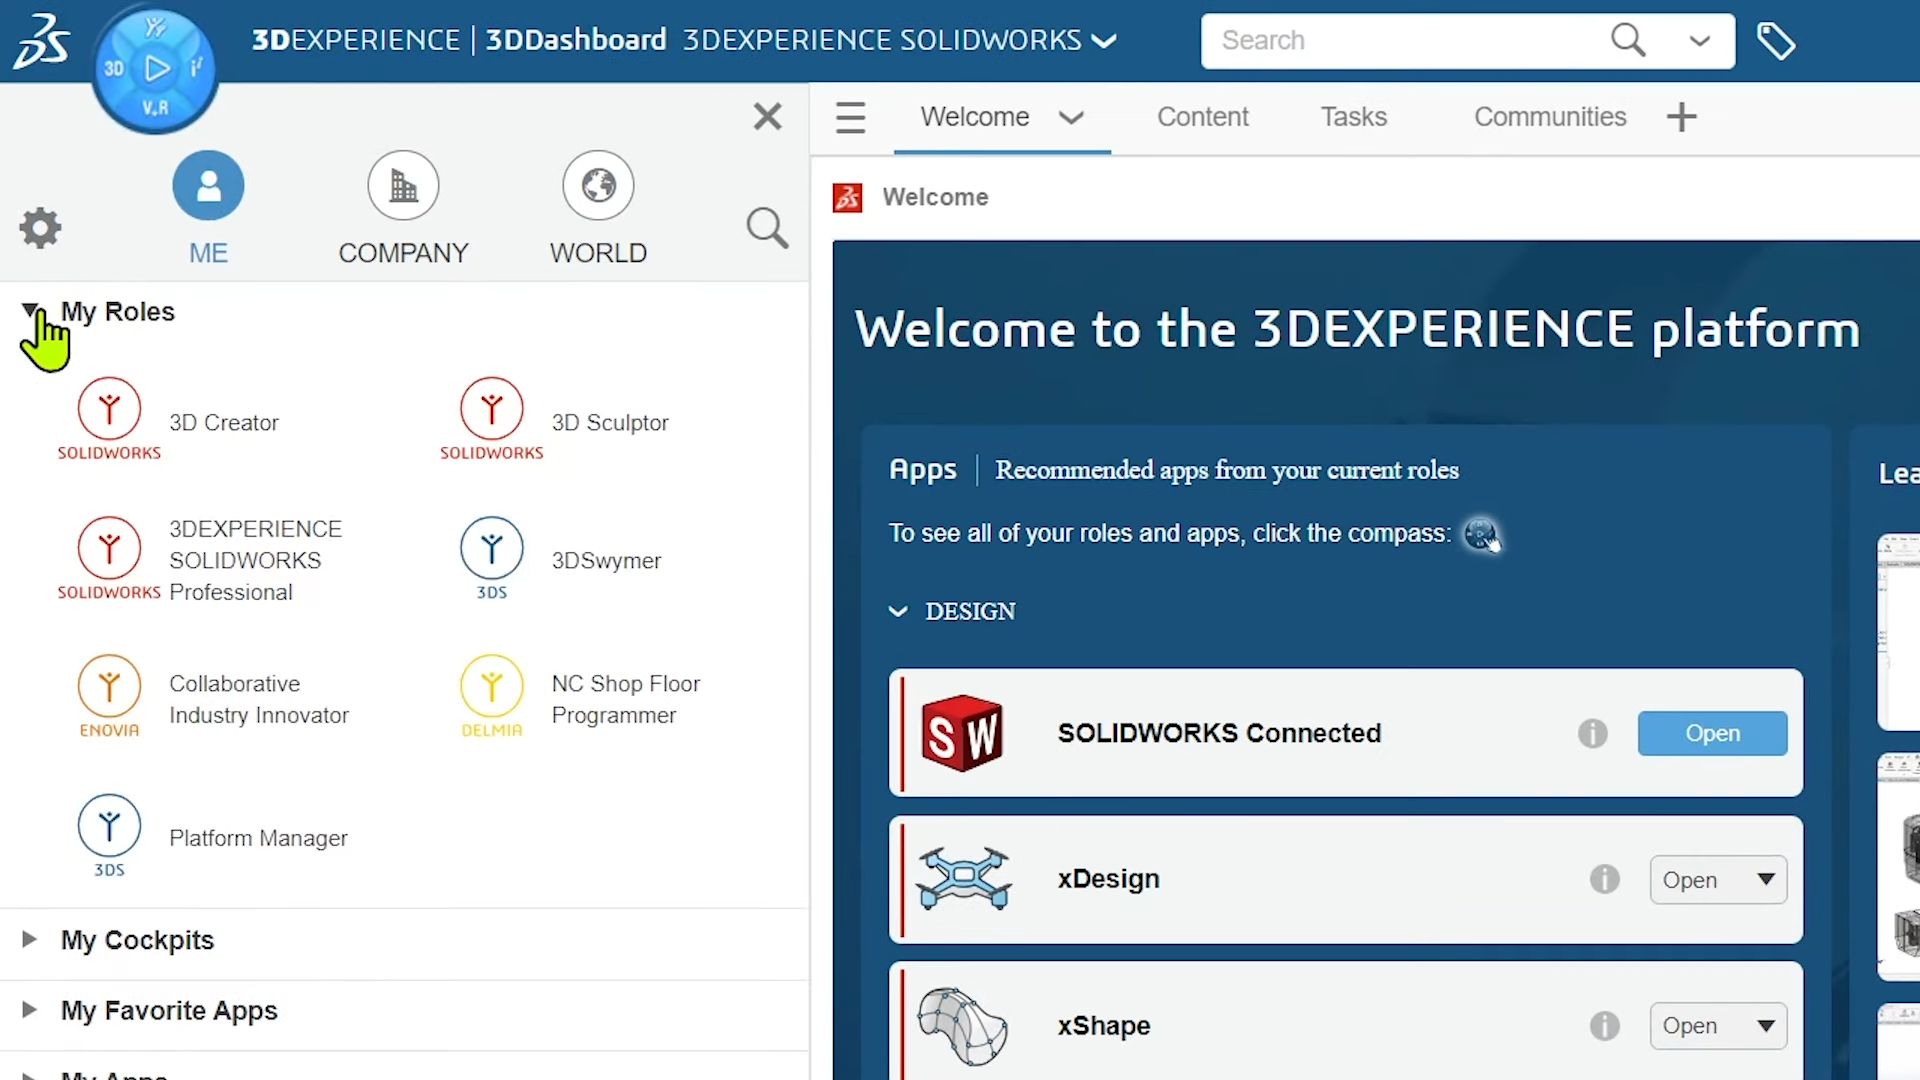Select Collaborative Industry Innovator role icon

[x=109, y=696]
